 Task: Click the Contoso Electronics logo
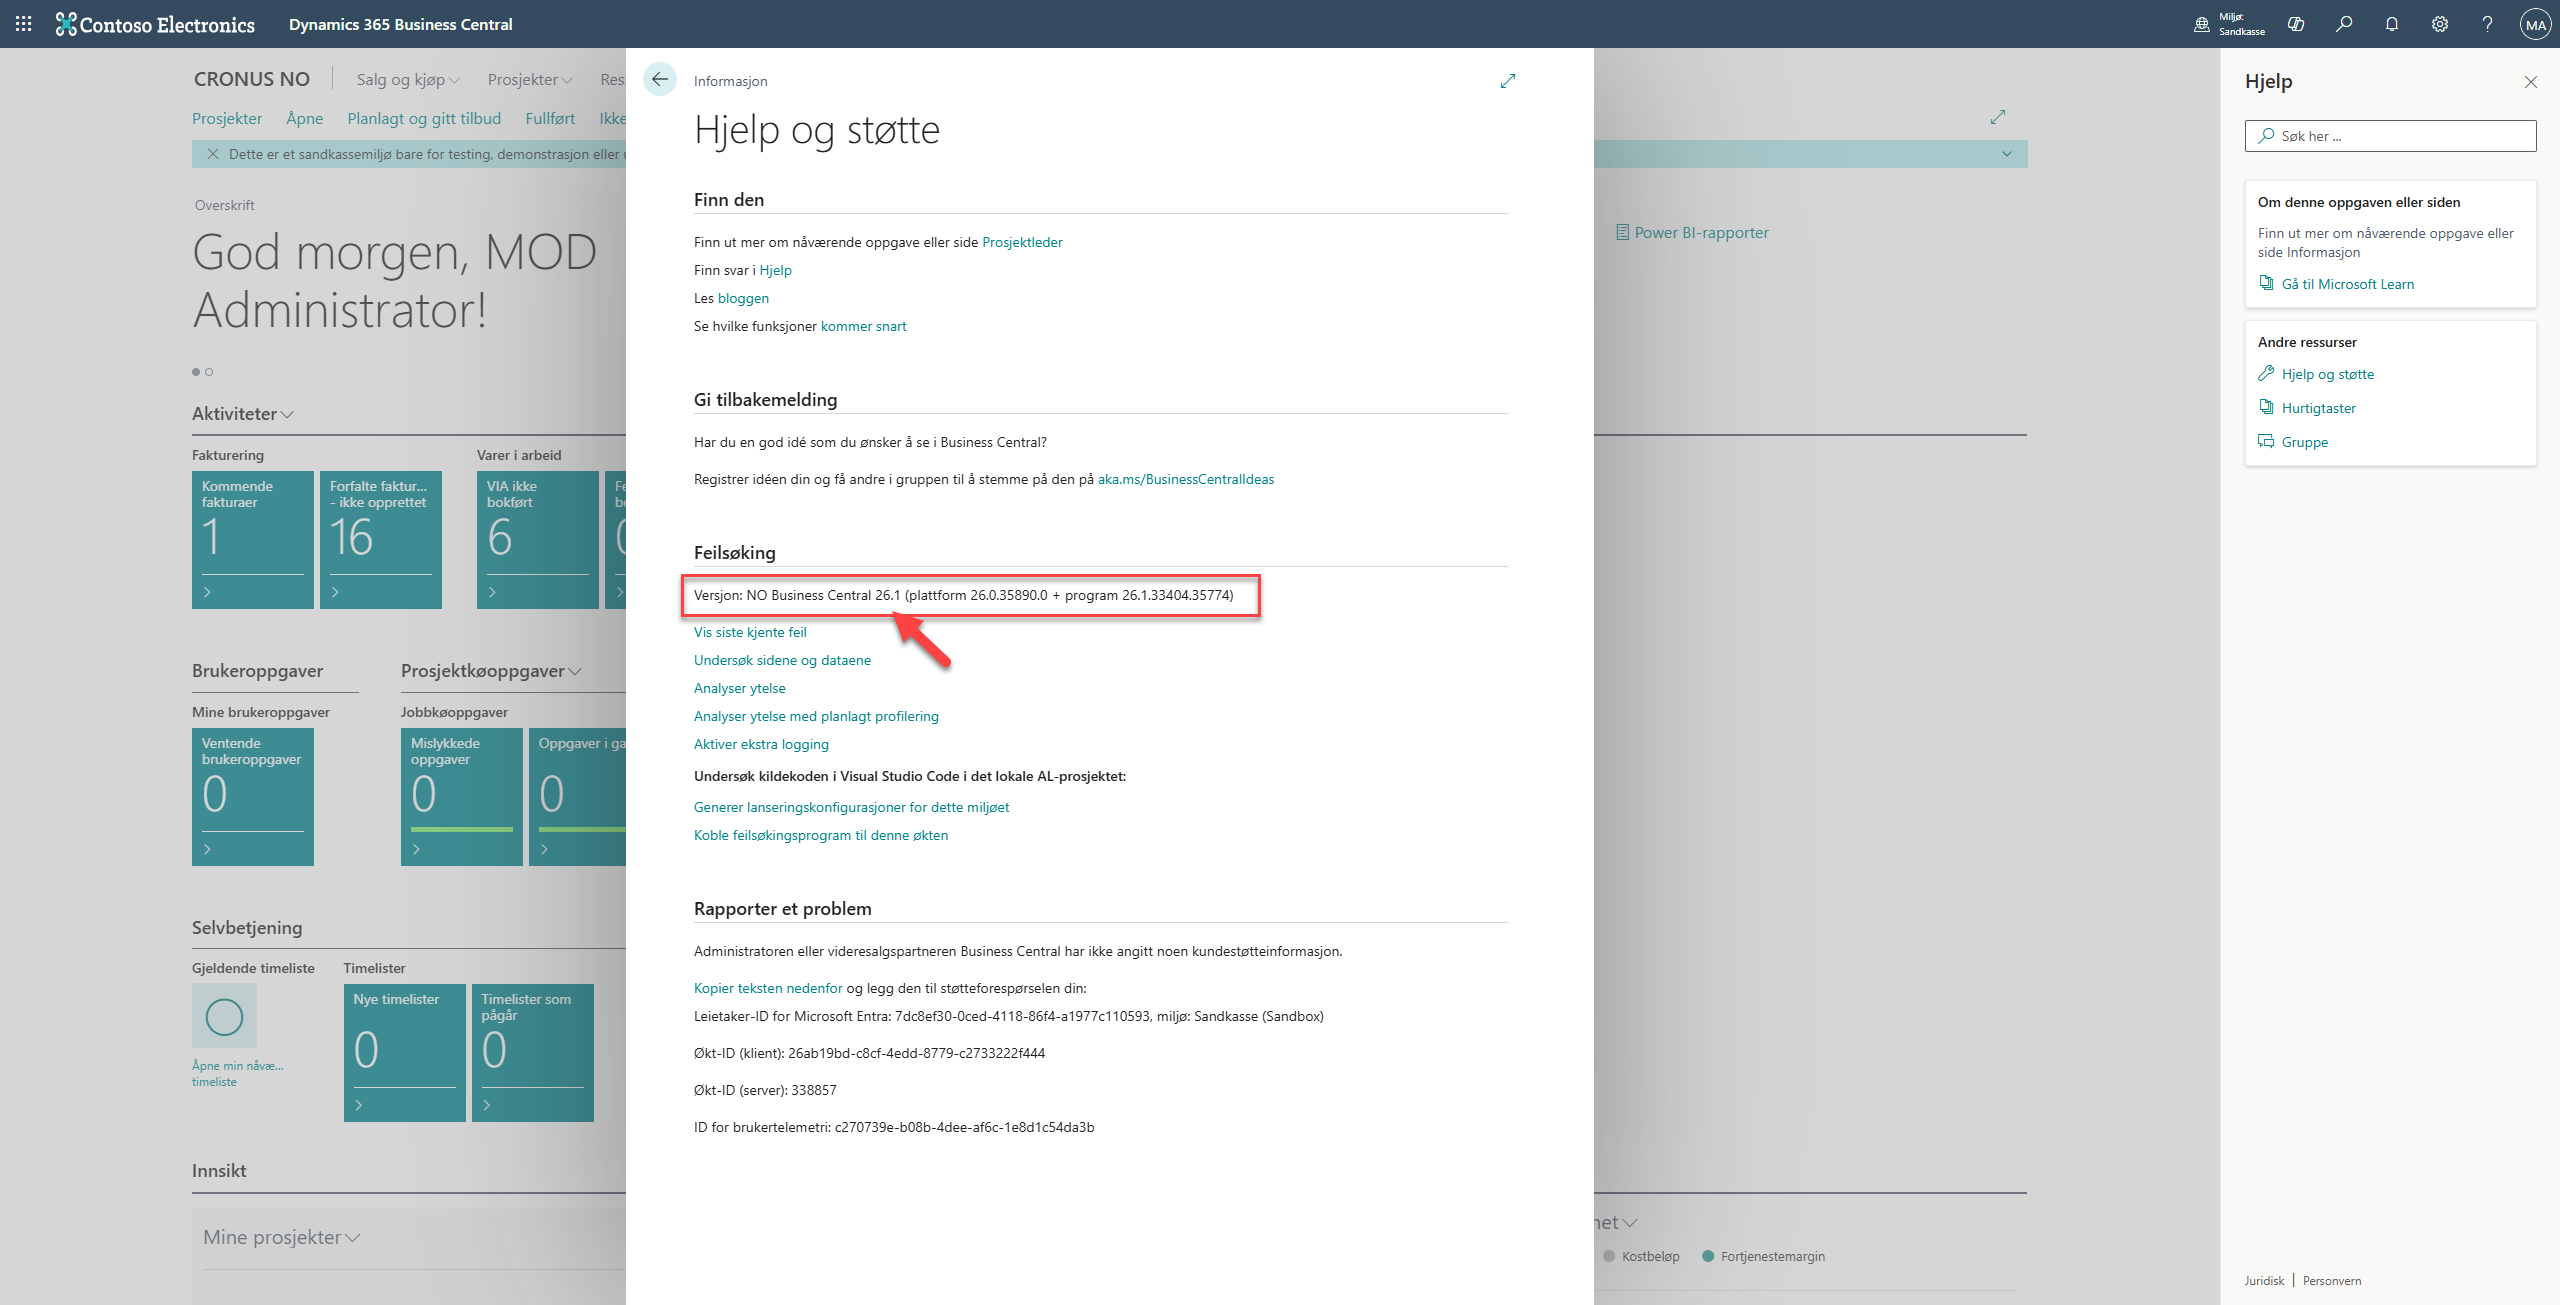(156, 24)
